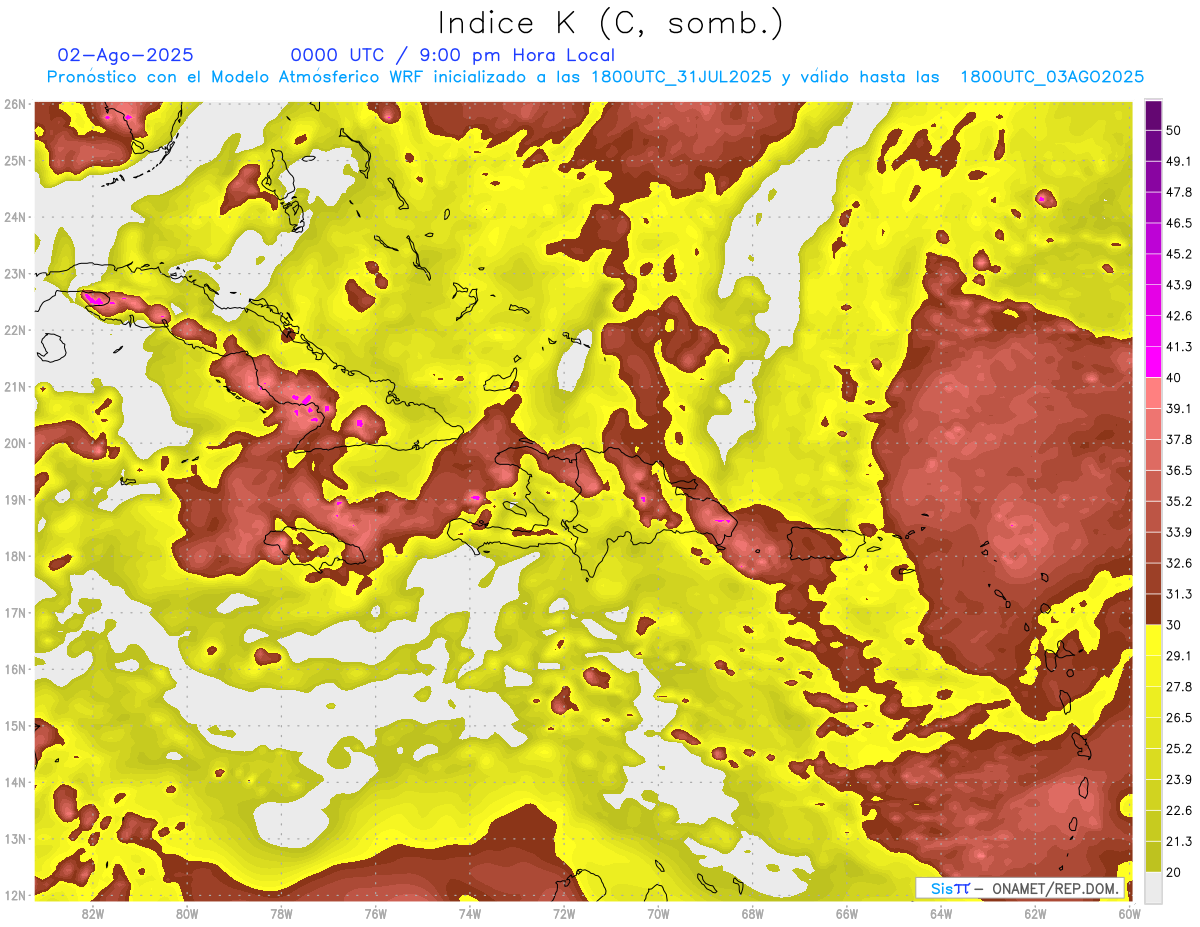1200x927 pixels.
Task: Click the date text '02-Ago-2025'
Action: click(x=126, y=55)
